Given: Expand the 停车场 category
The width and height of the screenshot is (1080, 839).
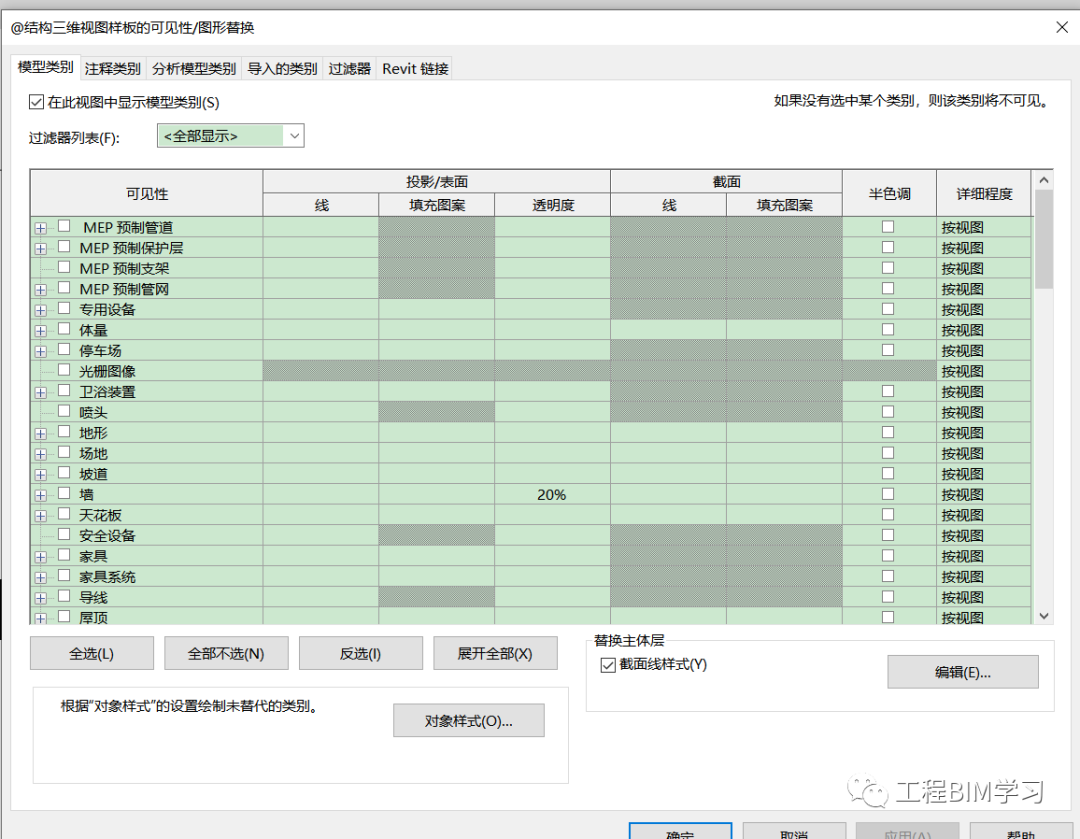Looking at the screenshot, I should 41,352.
